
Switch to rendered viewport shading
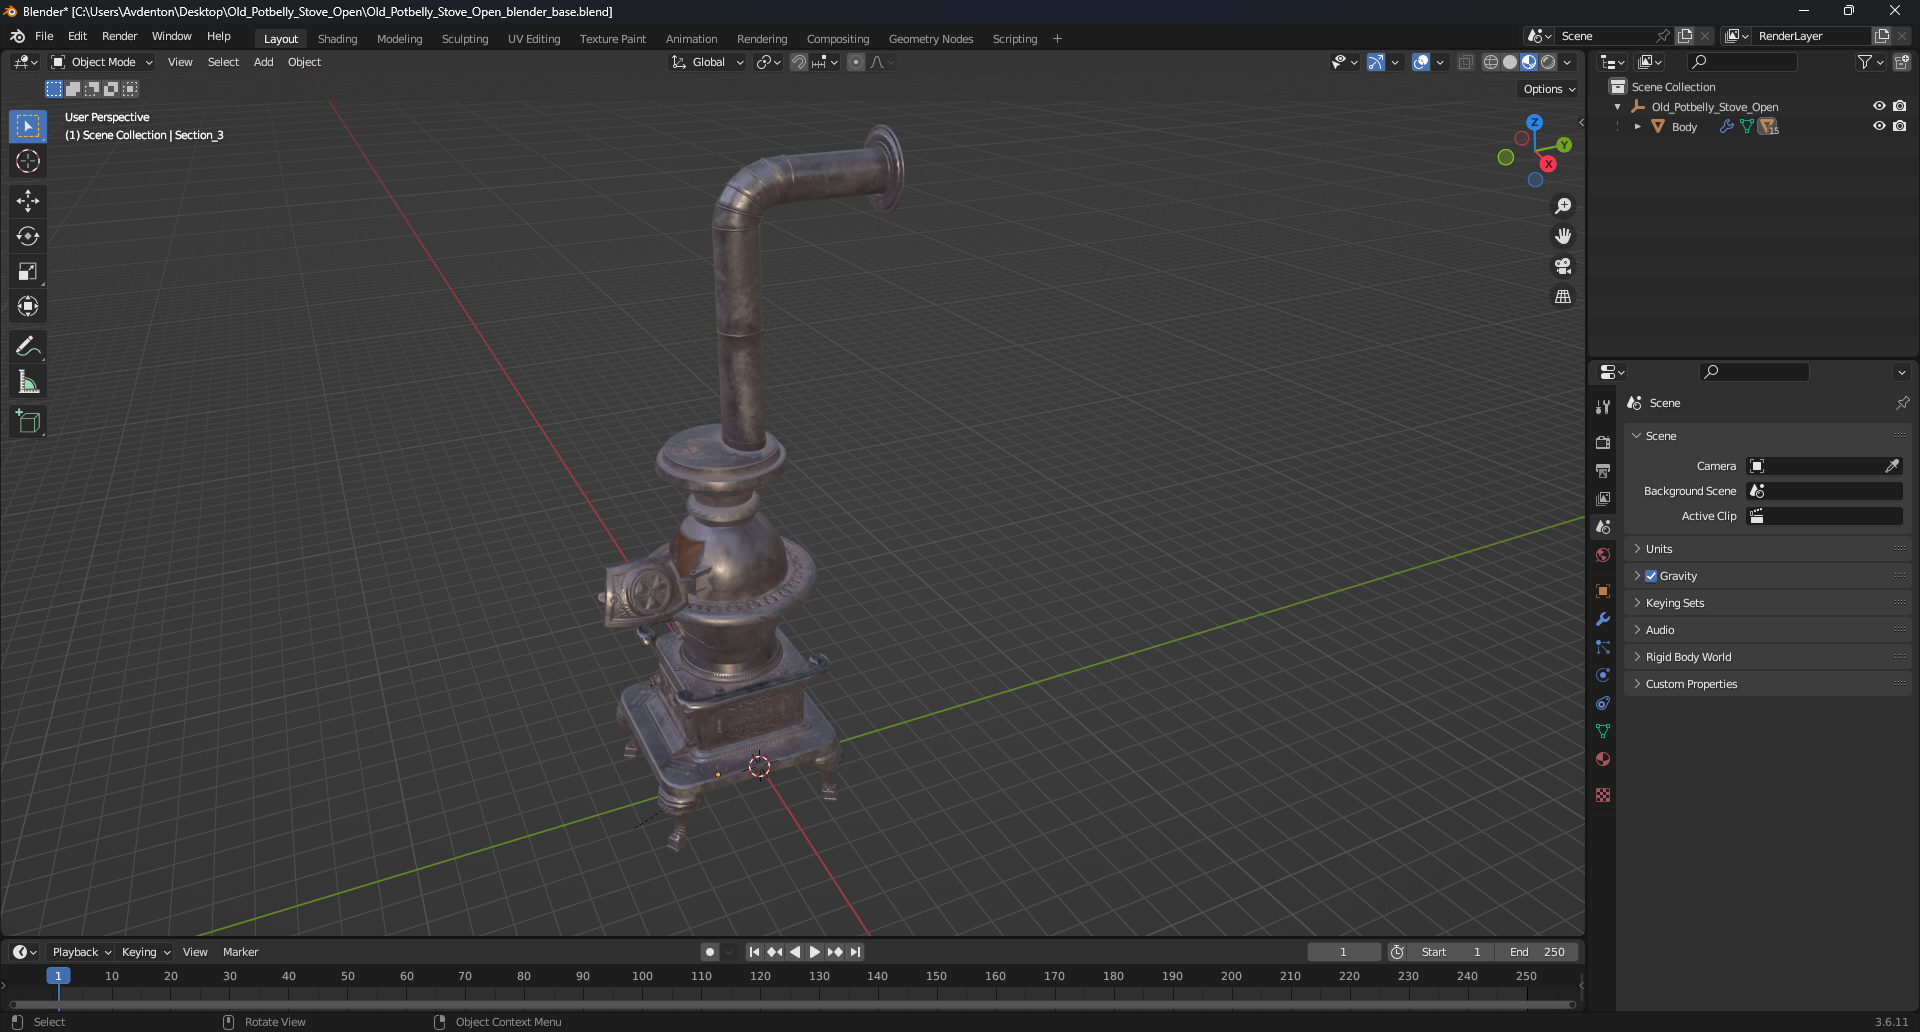[x=1548, y=62]
